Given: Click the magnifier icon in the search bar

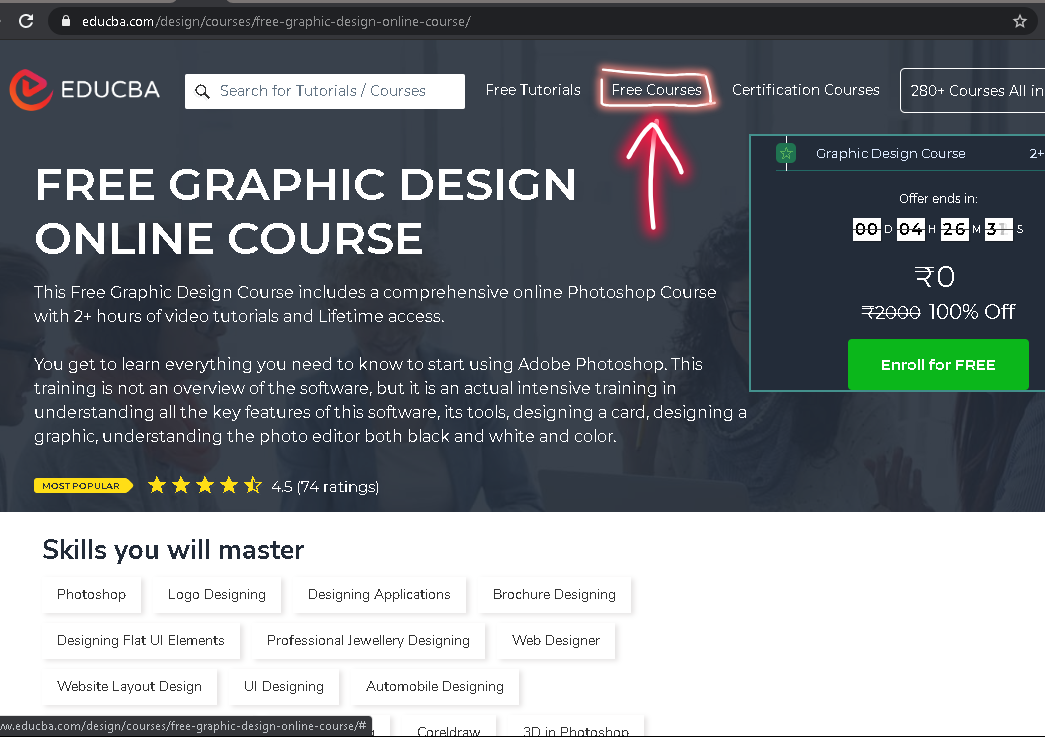Looking at the screenshot, I should coord(202,91).
